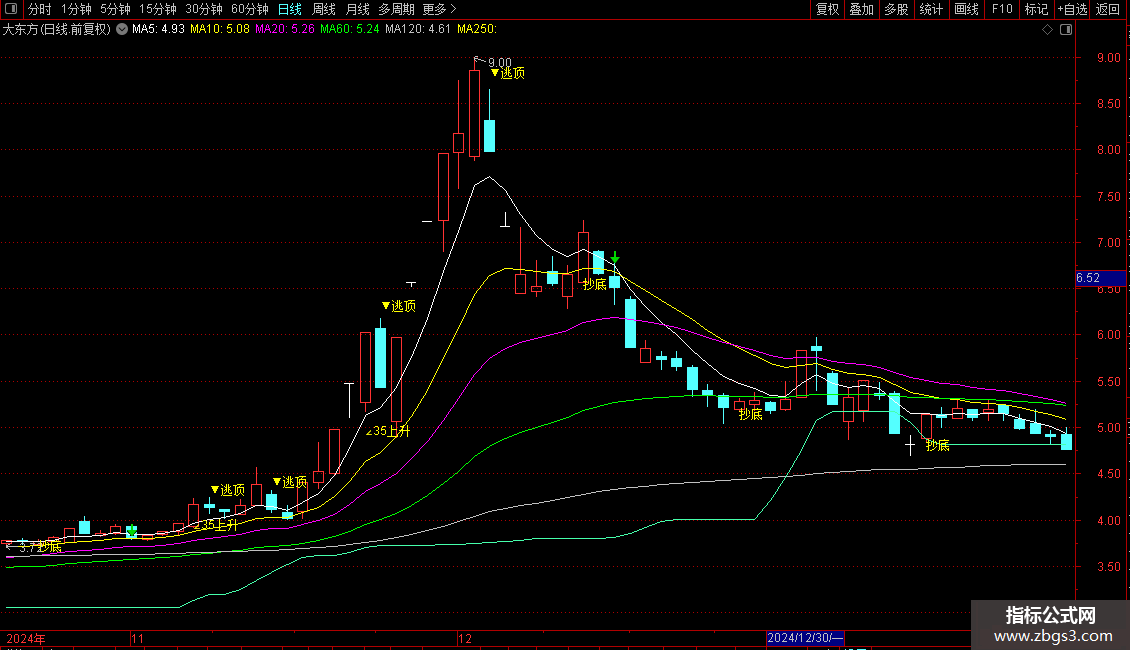Click the 叠加 overlay button
This screenshot has width=1130, height=650.
[861, 10]
